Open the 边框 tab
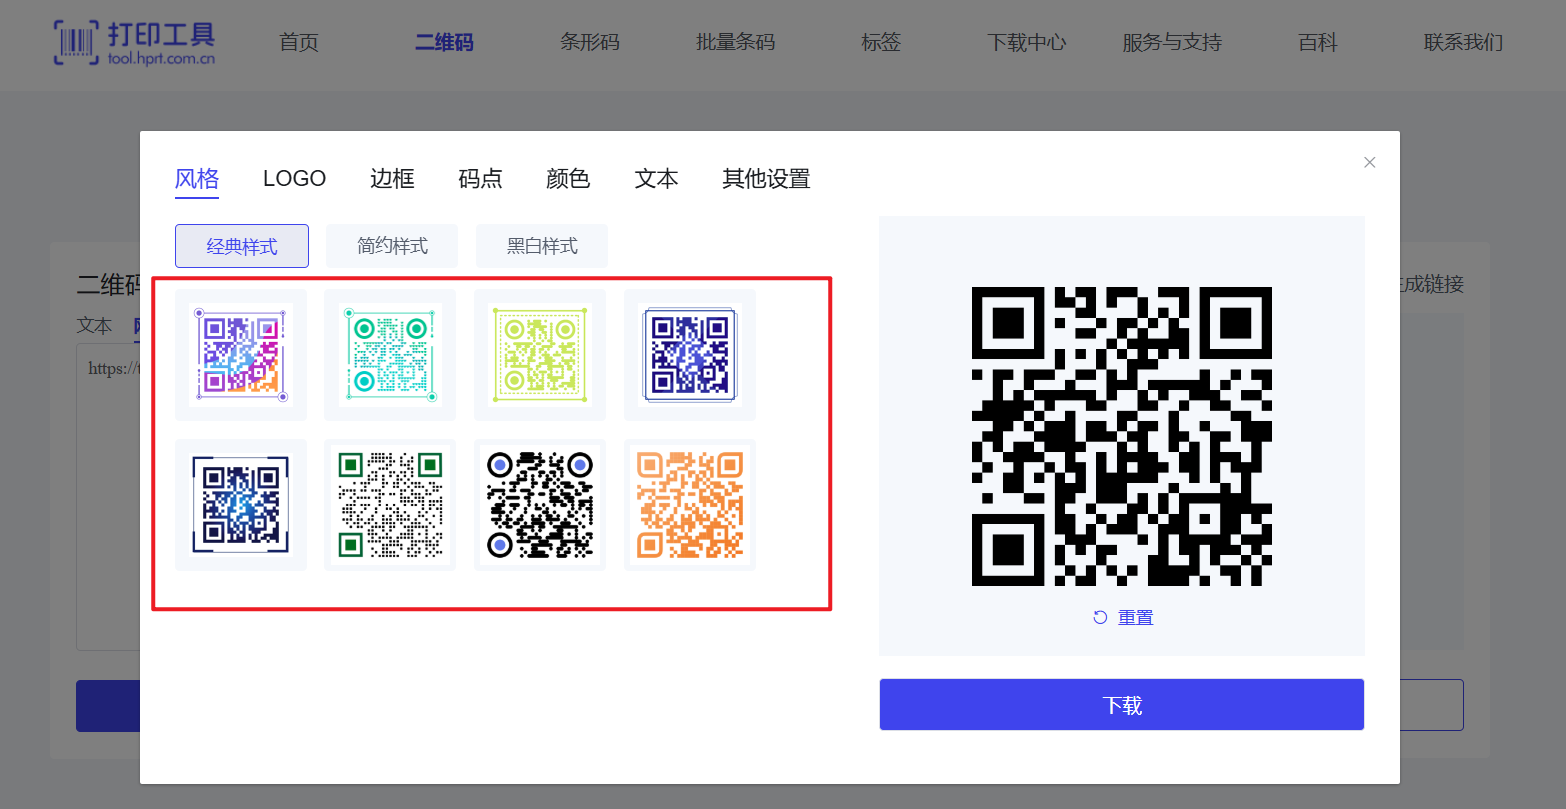1566x809 pixels. [x=392, y=179]
